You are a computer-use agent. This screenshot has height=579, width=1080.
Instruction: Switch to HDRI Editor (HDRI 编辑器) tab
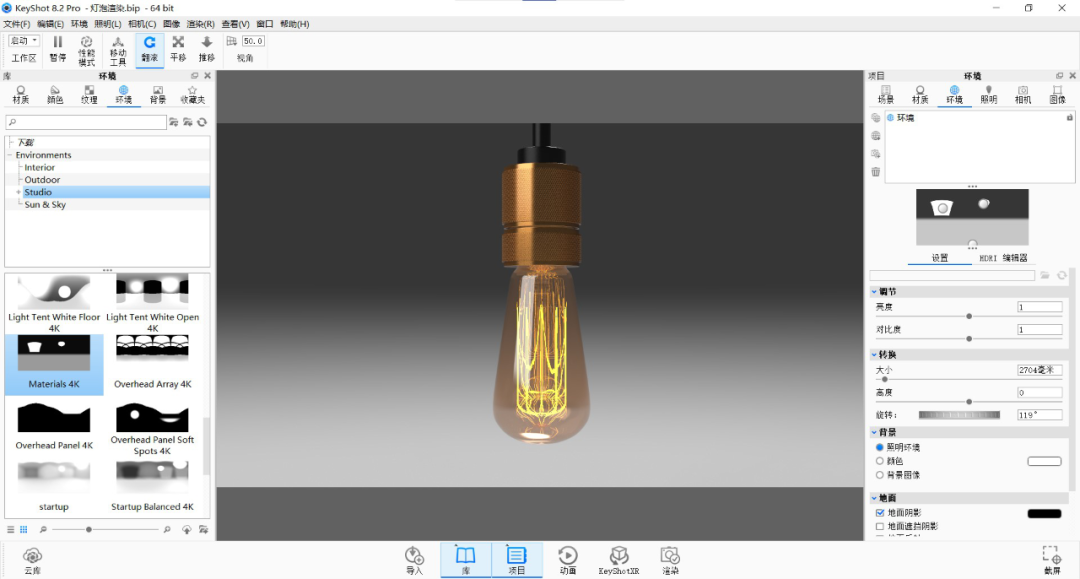(x=1003, y=258)
